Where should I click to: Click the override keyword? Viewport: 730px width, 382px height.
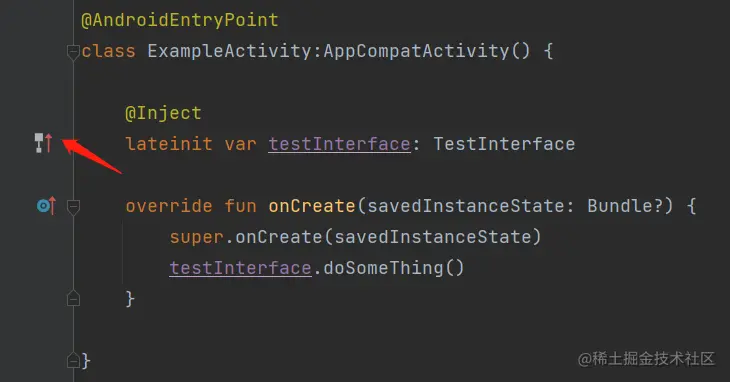tap(169, 206)
